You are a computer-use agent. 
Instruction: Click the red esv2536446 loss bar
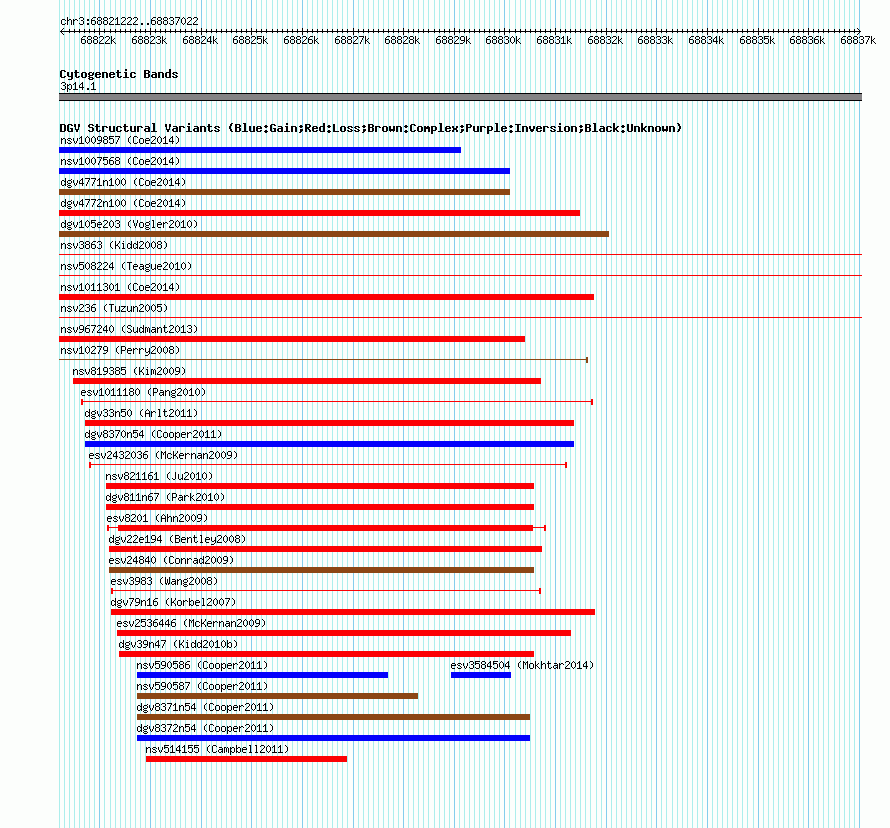[344, 633]
